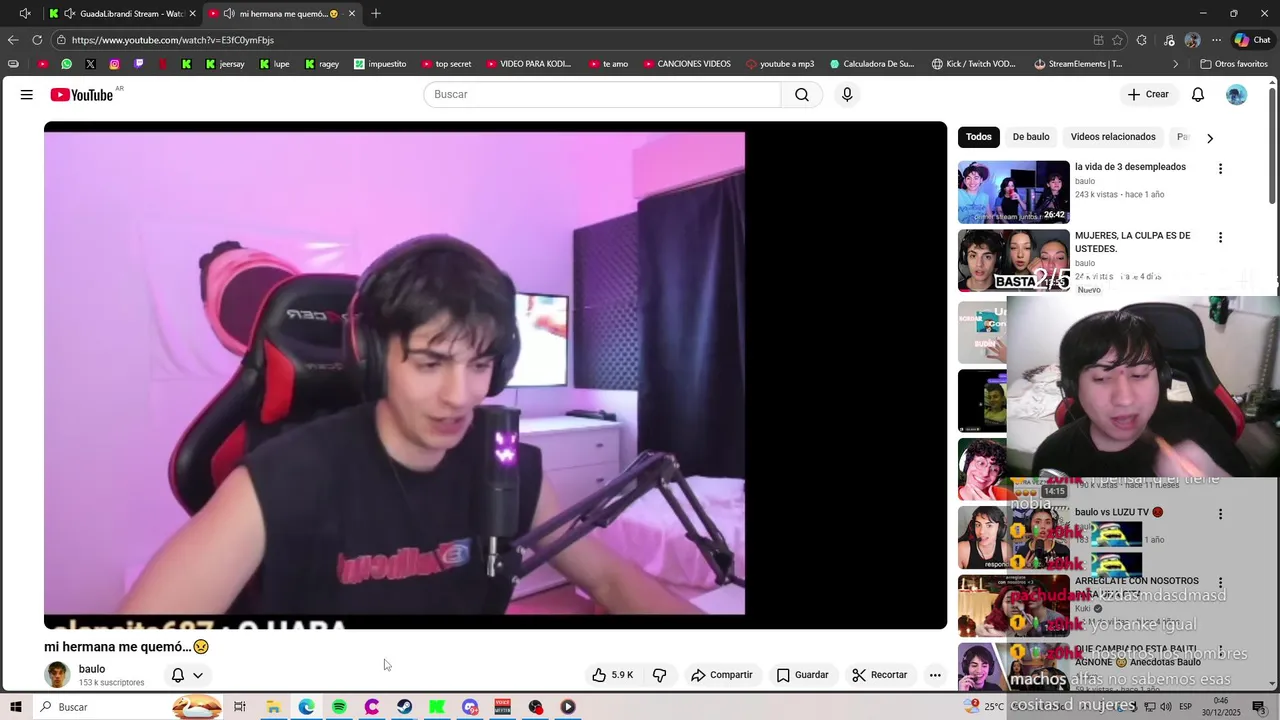Open options for 'MUJERES, LA CULPA ES DE USTEDES'
This screenshot has width=1280, height=720.
coord(1220,238)
